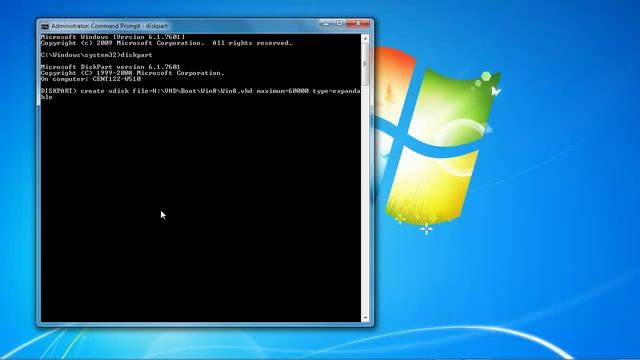Viewport: 640px width, 360px height.
Task: Click the vertical scrollbar thumb
Action: point(365,64)
